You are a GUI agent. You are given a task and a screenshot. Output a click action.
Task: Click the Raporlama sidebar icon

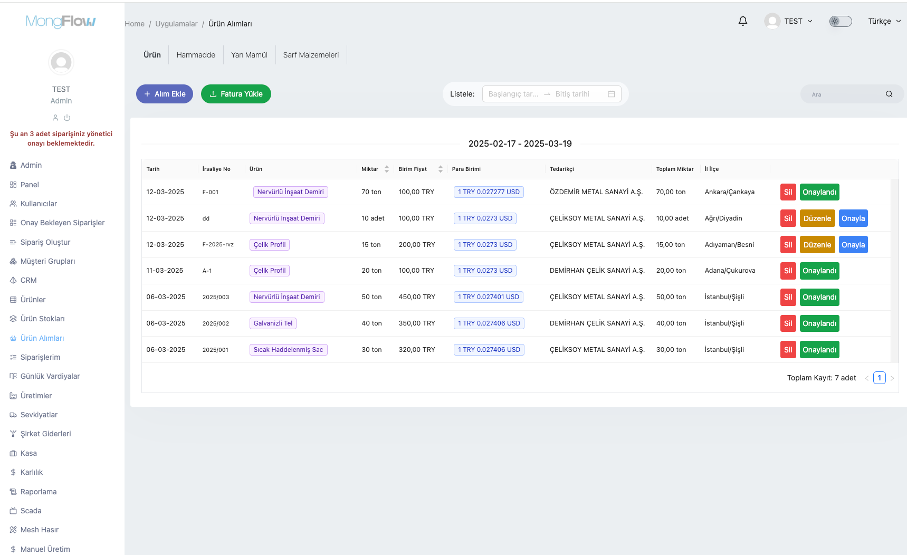point(13,492)
